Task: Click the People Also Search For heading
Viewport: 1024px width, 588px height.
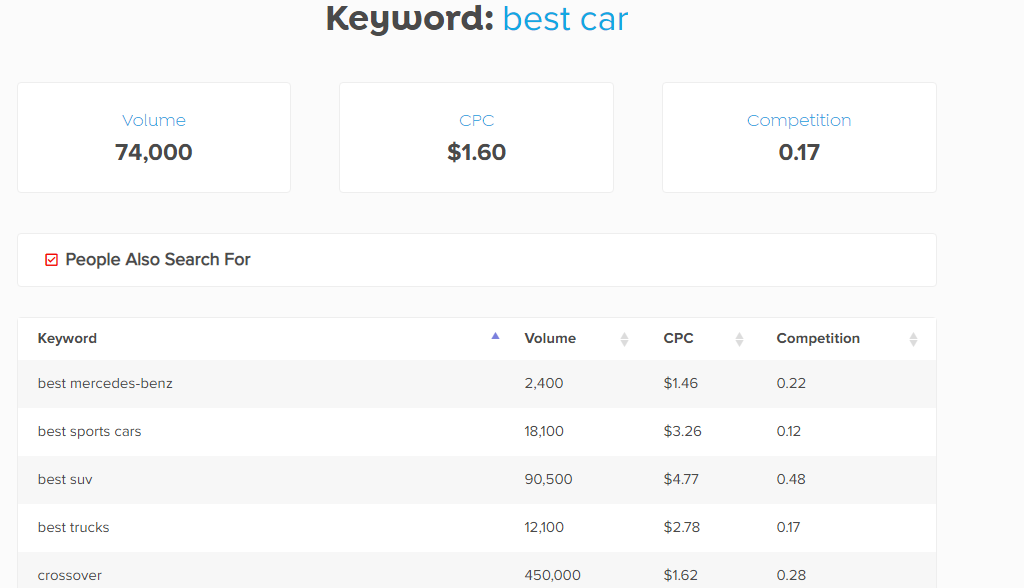Action: point(158,260)
